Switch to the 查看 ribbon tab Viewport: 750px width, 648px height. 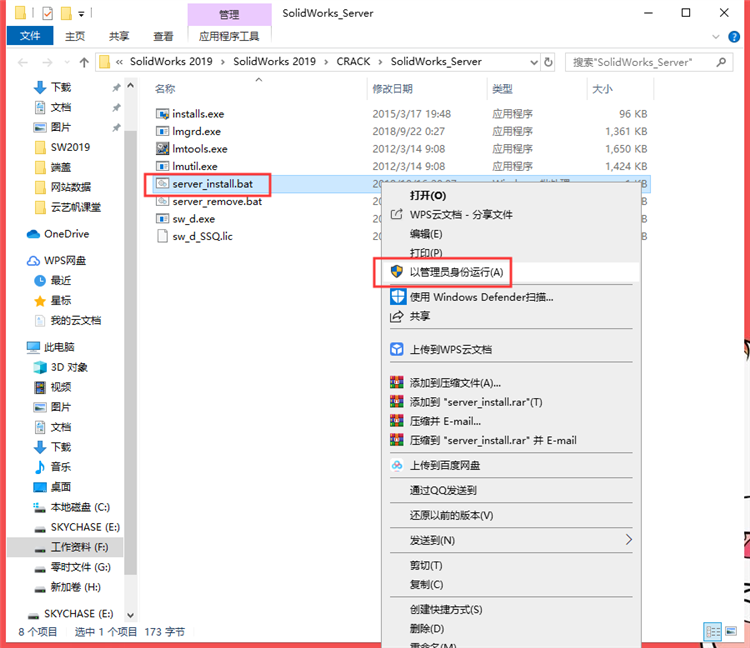point(163,36)
